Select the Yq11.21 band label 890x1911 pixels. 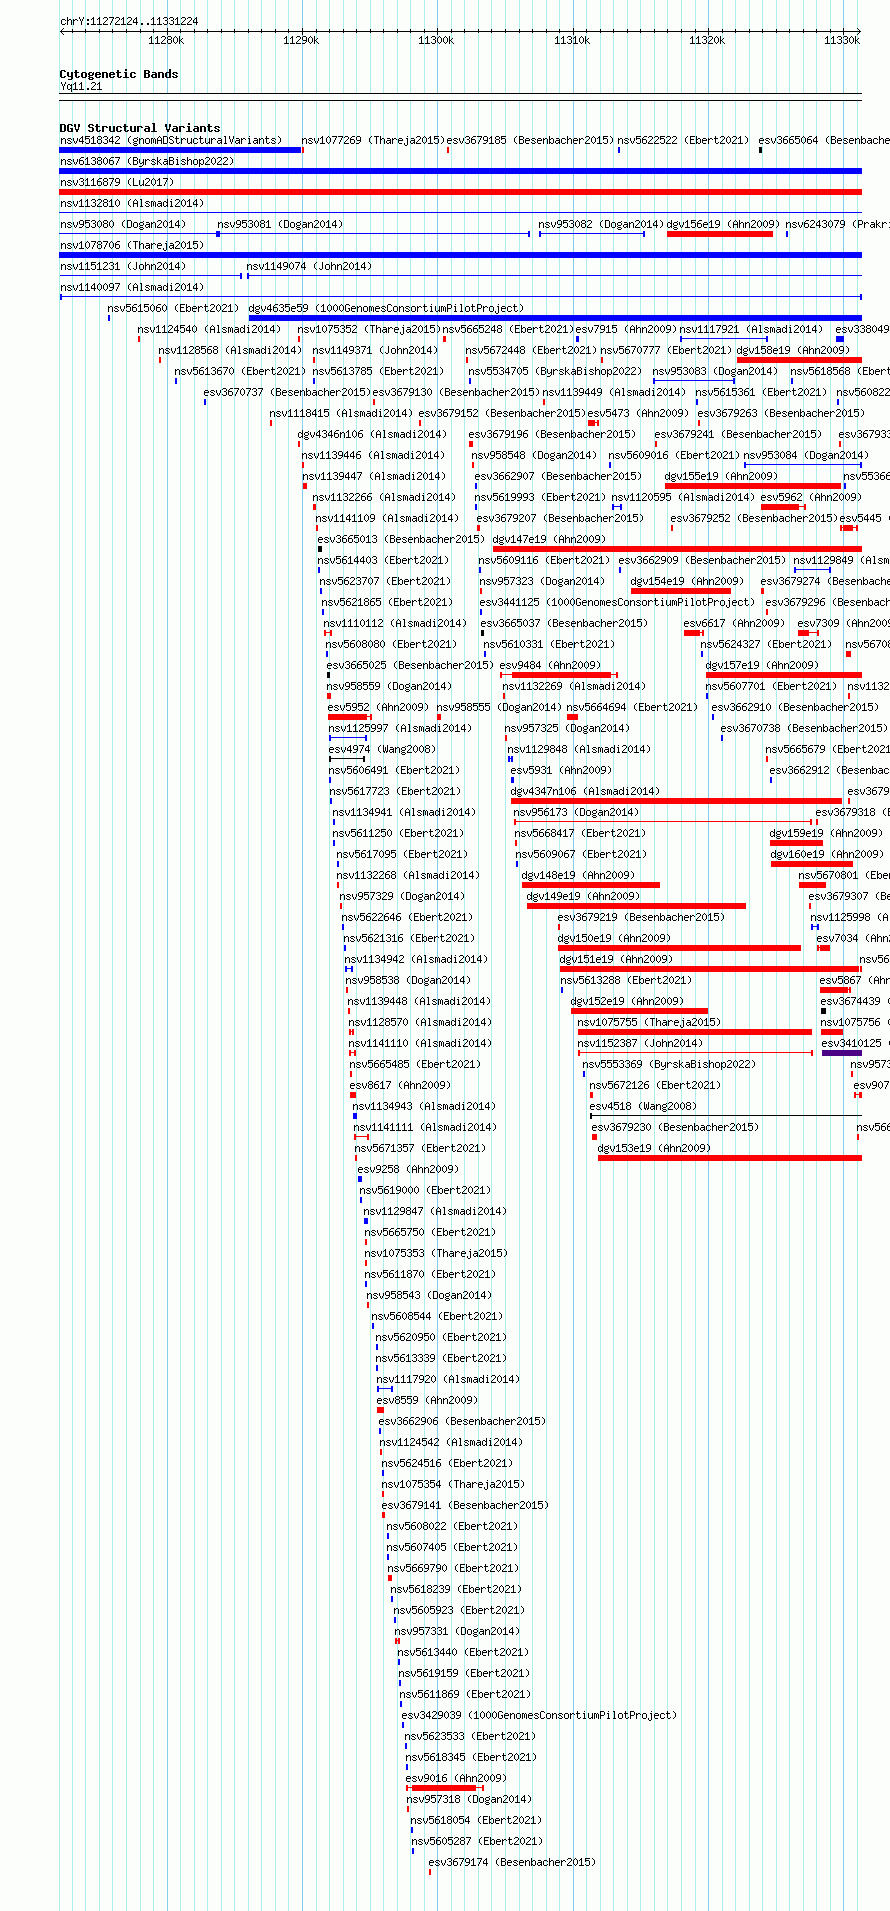[81, 87]
